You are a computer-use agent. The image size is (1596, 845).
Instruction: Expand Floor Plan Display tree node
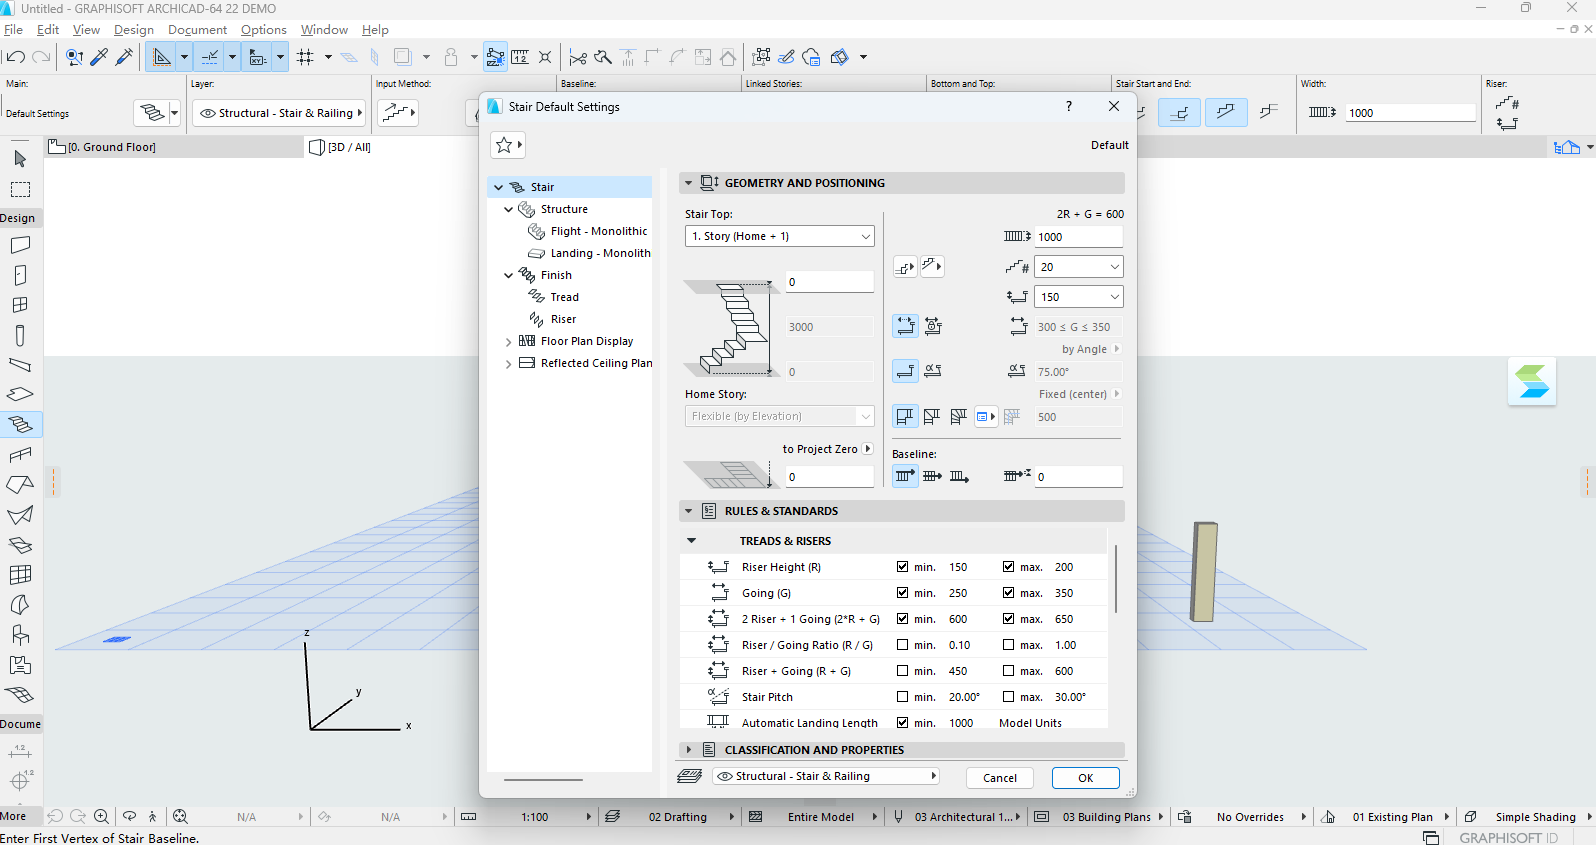[x=508, y=342]
